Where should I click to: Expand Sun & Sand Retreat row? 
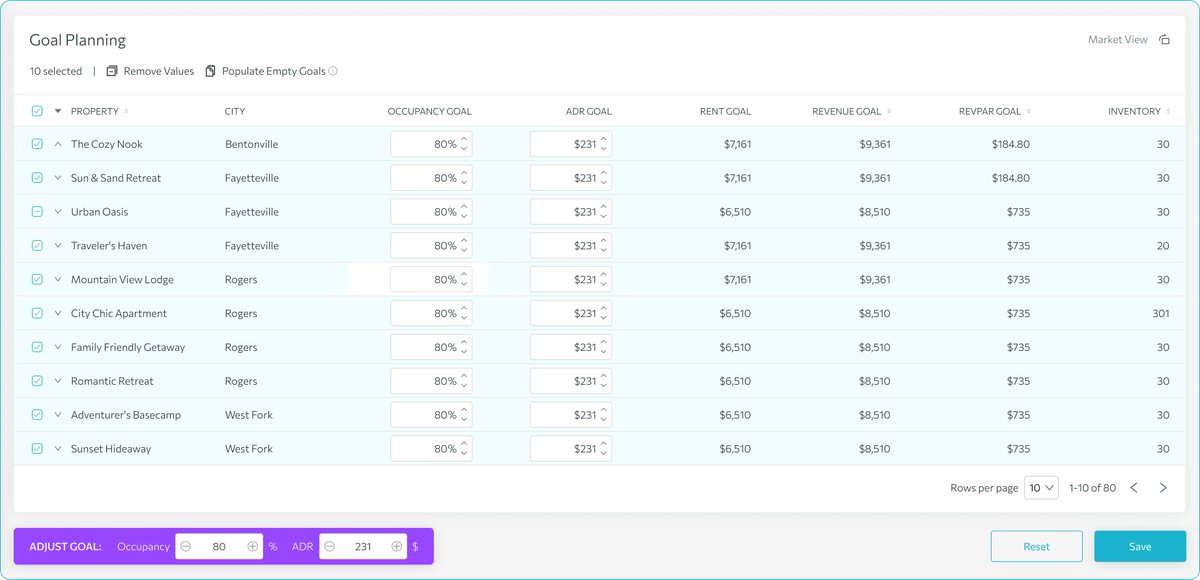pos(58,178)
